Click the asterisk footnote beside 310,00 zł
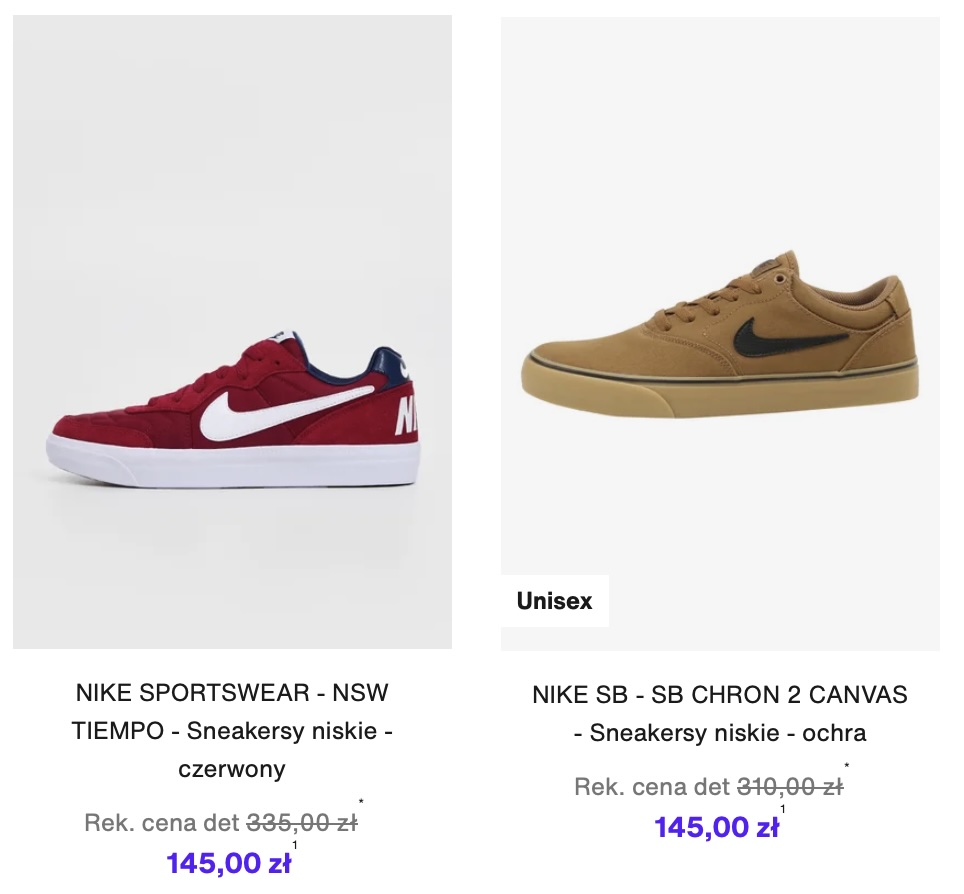The height and width of the screenshot is (894, 964). click(x=847, y=767)
